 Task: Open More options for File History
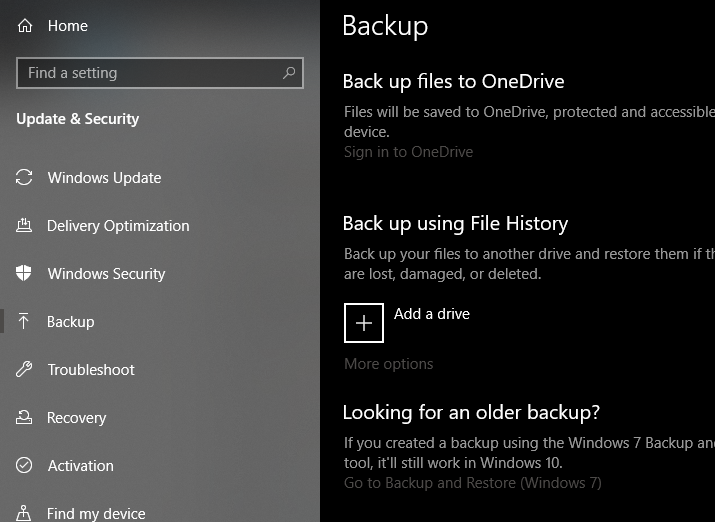click(389, 364)
